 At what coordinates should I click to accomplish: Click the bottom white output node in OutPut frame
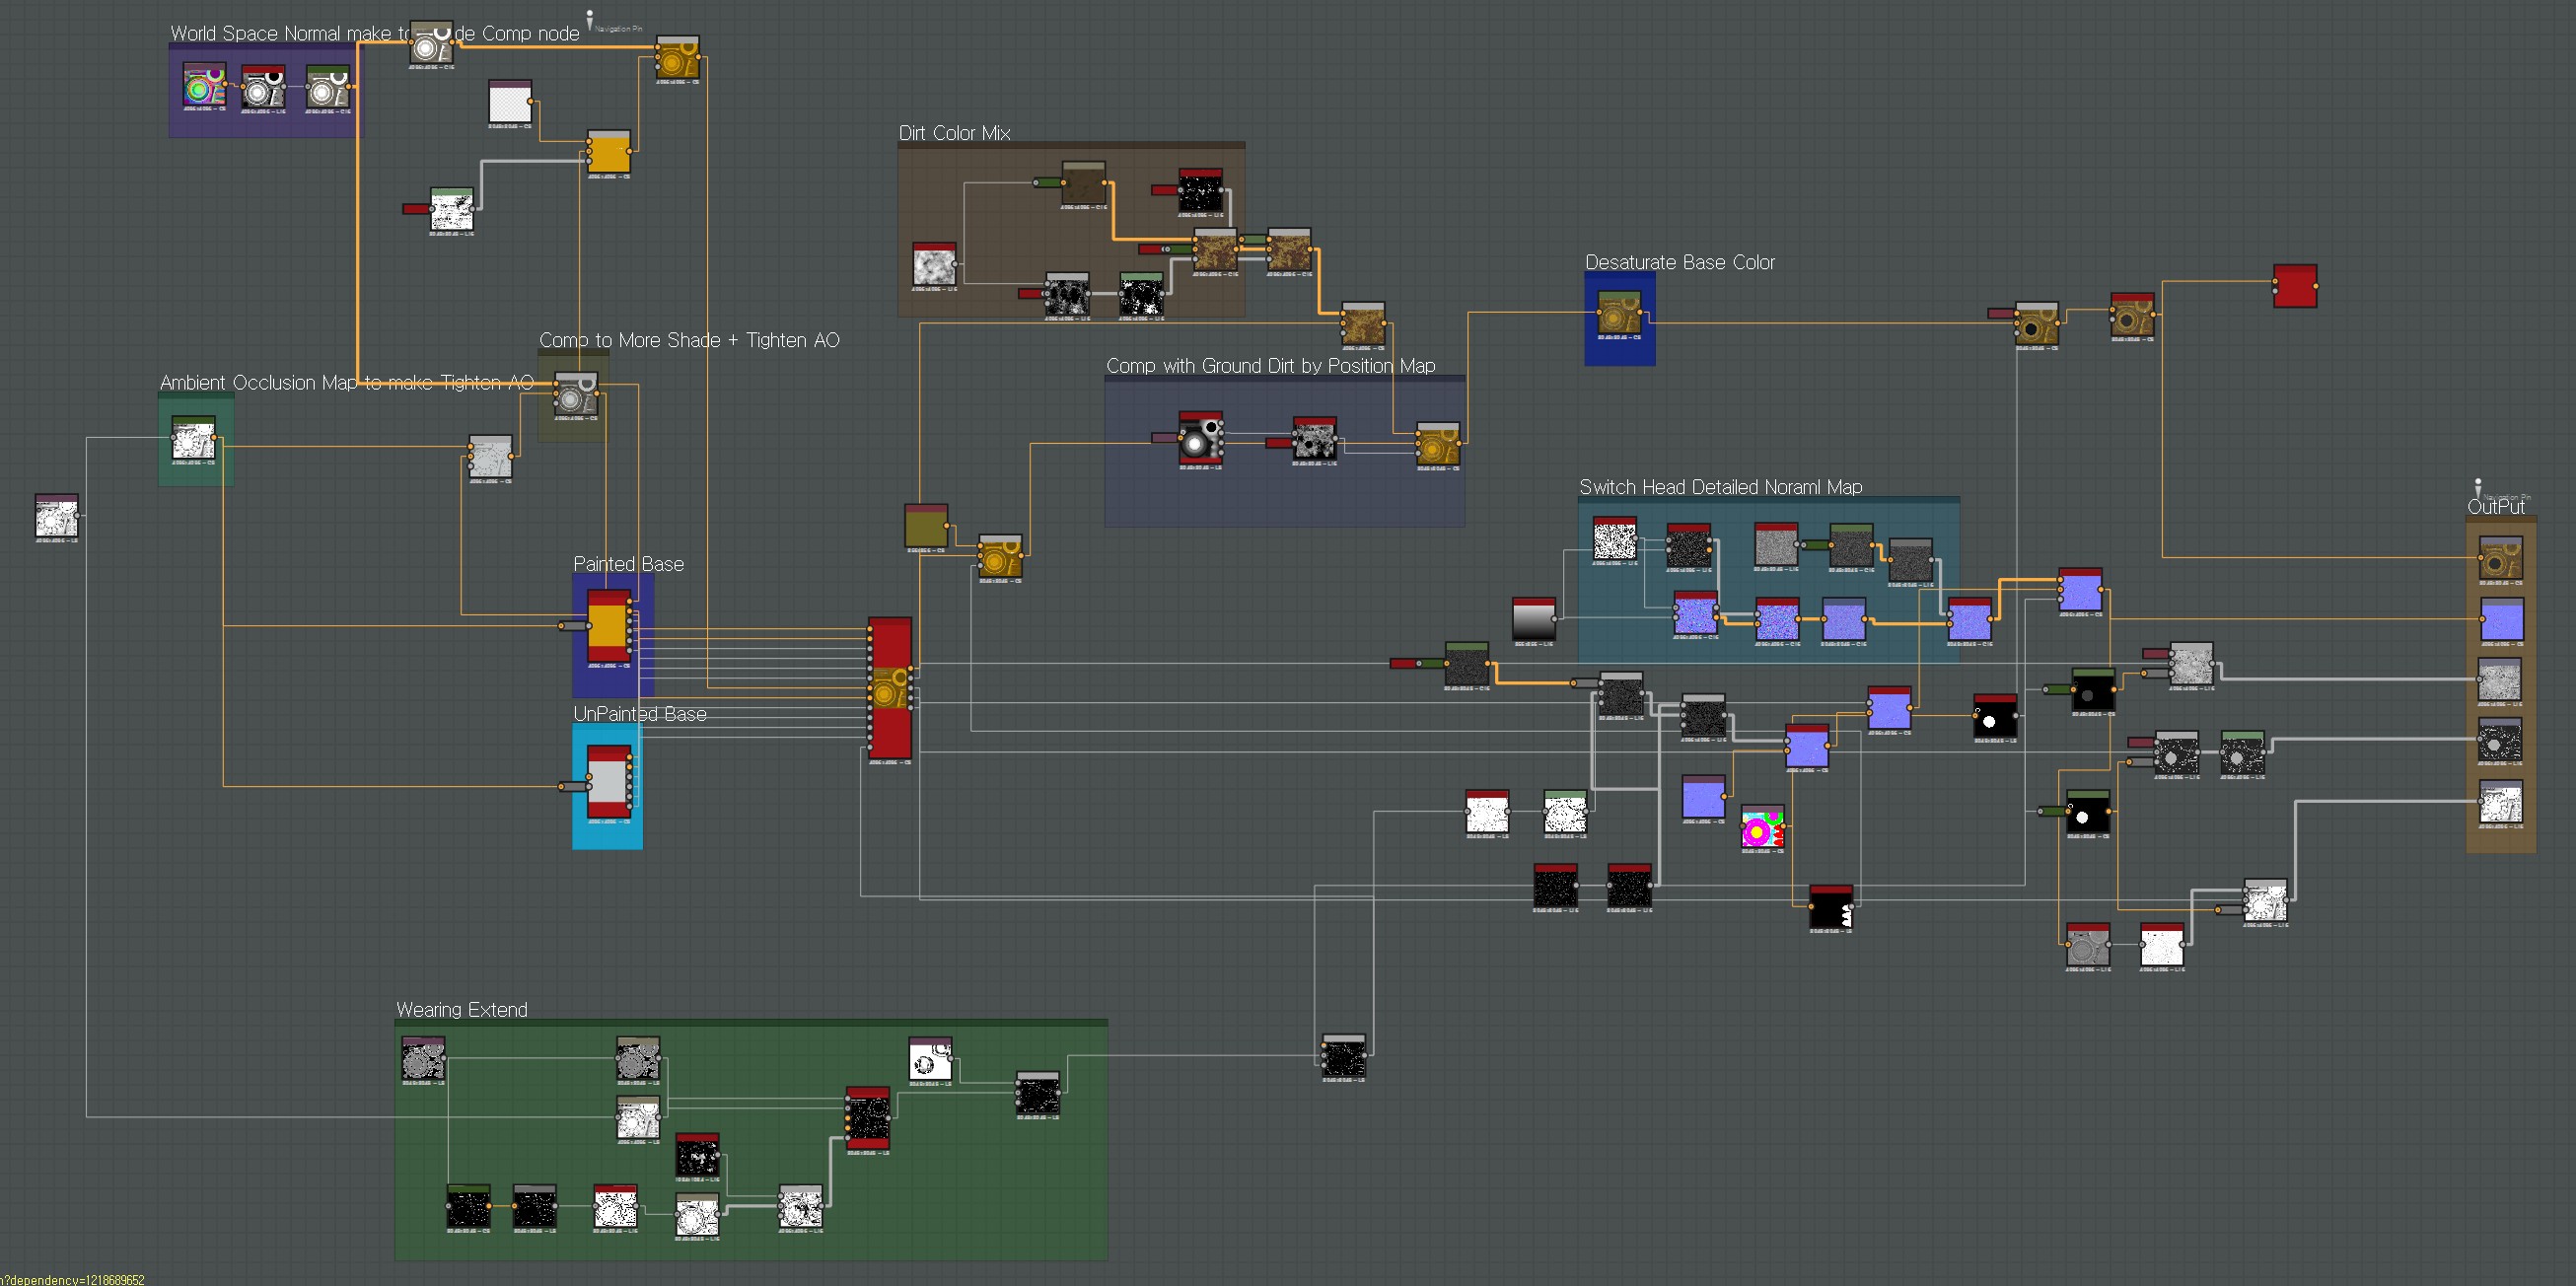click(x=2501, y=803)
